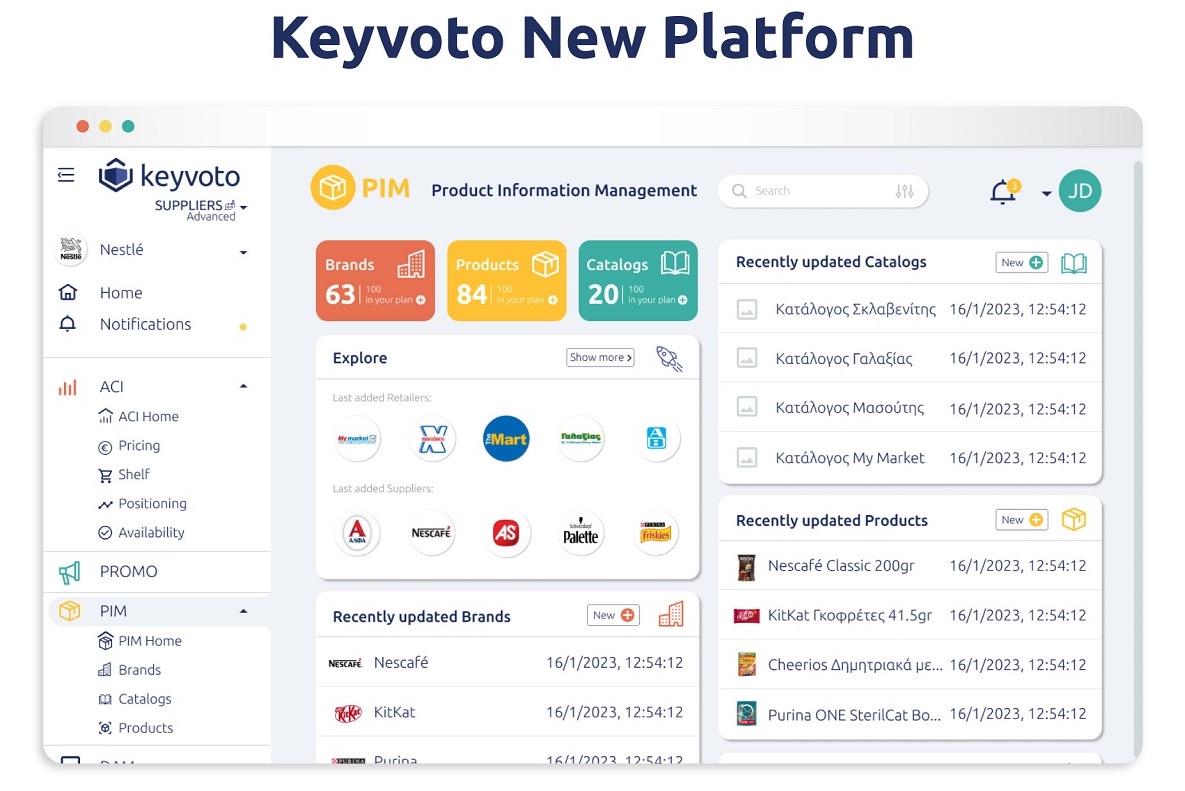The image size is (1185, 791).
Task: Open Κατάλογος Σκλαβενίτης catalog row
Action: (x=910, y=309)
